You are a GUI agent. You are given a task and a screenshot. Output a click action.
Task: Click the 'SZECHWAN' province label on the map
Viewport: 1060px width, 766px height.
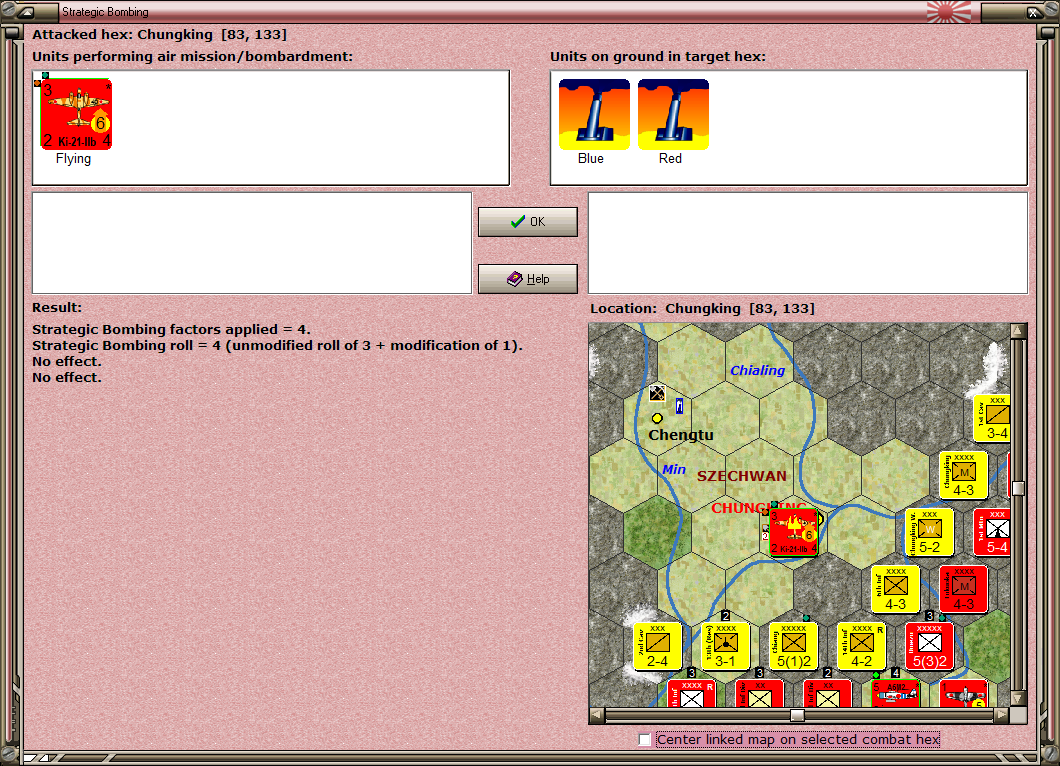coord(742,476)
